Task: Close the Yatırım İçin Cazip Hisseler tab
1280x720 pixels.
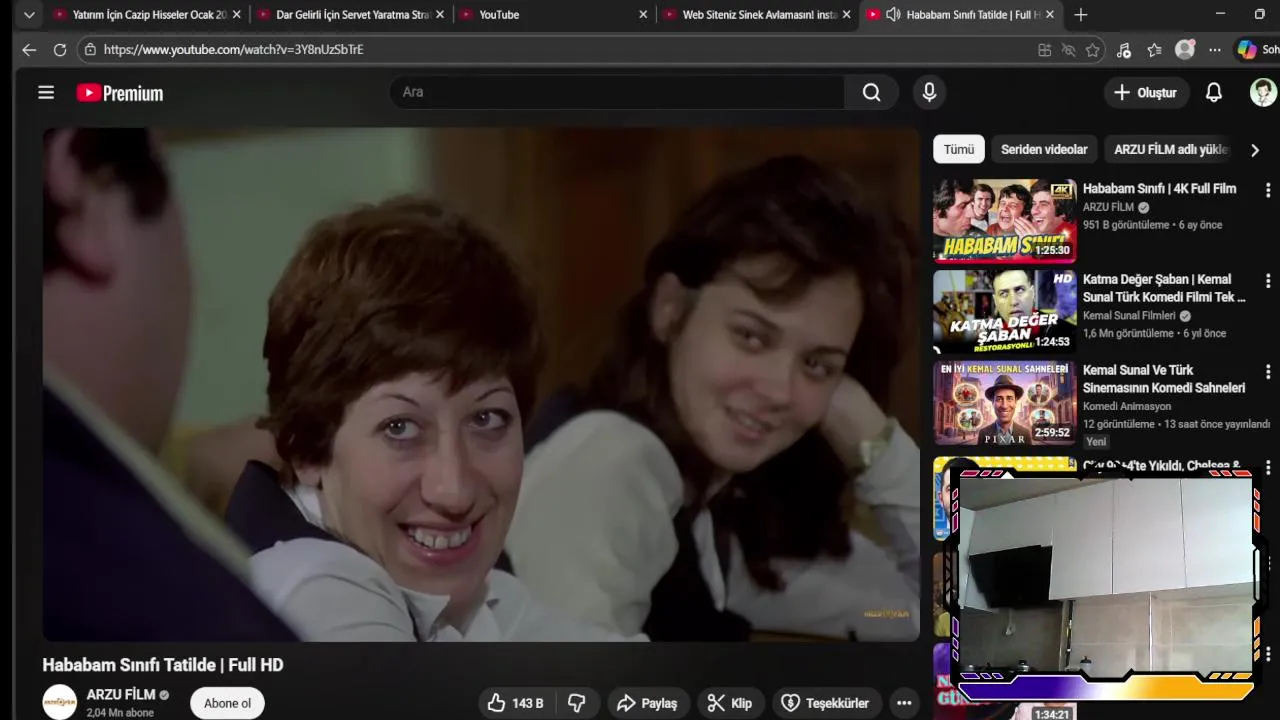Action: 237,15
